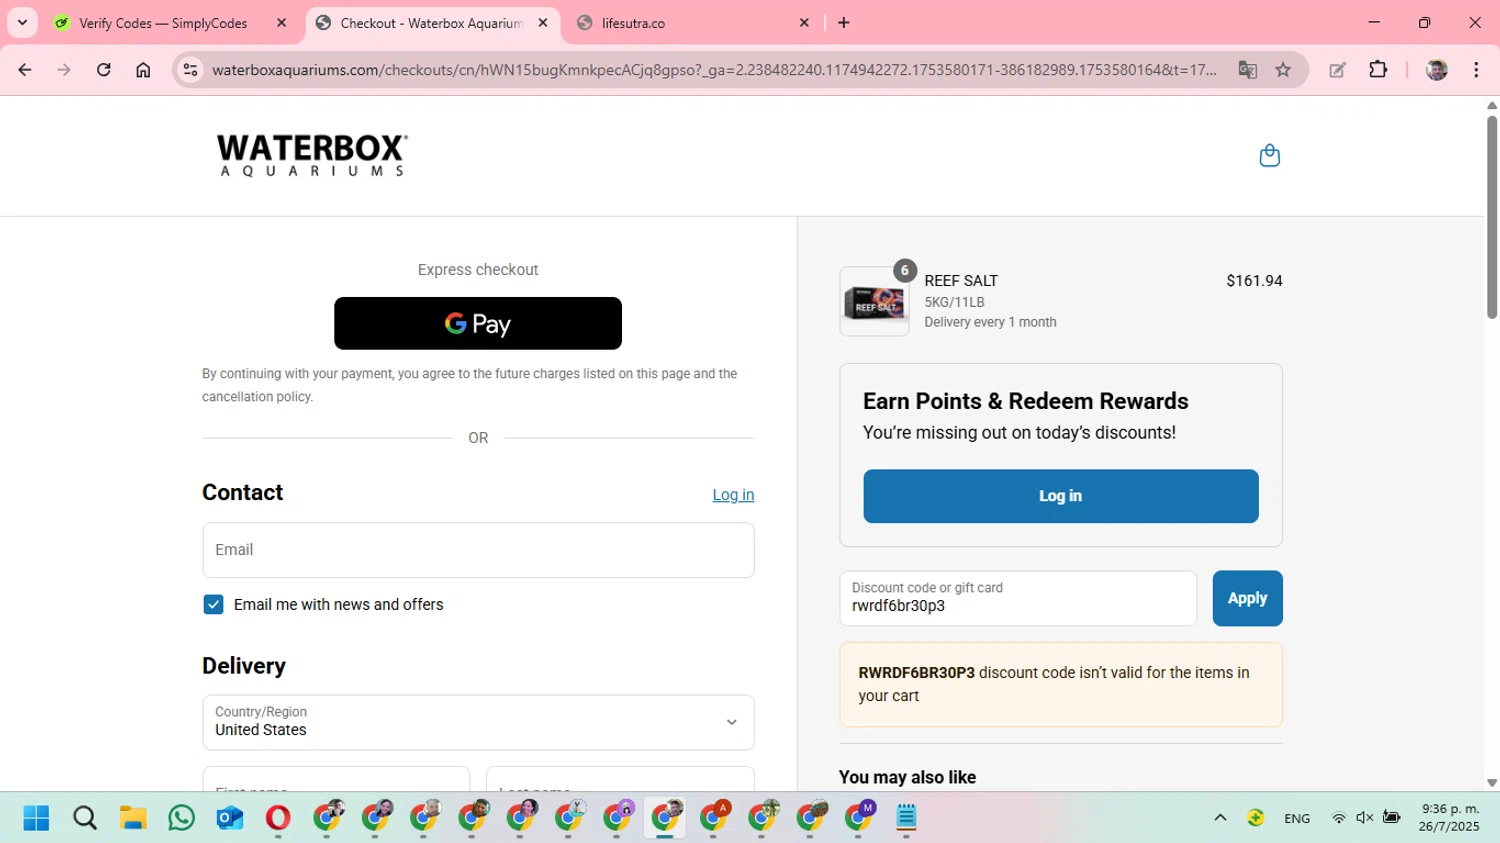The image size is (1500, 843).
Task: Reload the checkout page
Action: pyautogui.click(x=103, y=70)
